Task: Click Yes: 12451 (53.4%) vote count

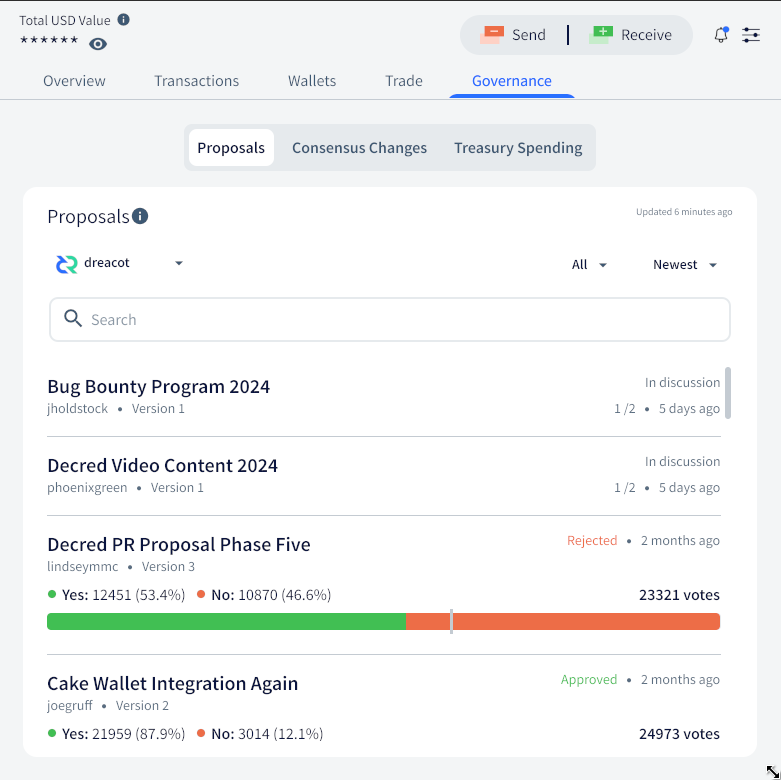Action: pyautogui.click(x=117, y=595)
